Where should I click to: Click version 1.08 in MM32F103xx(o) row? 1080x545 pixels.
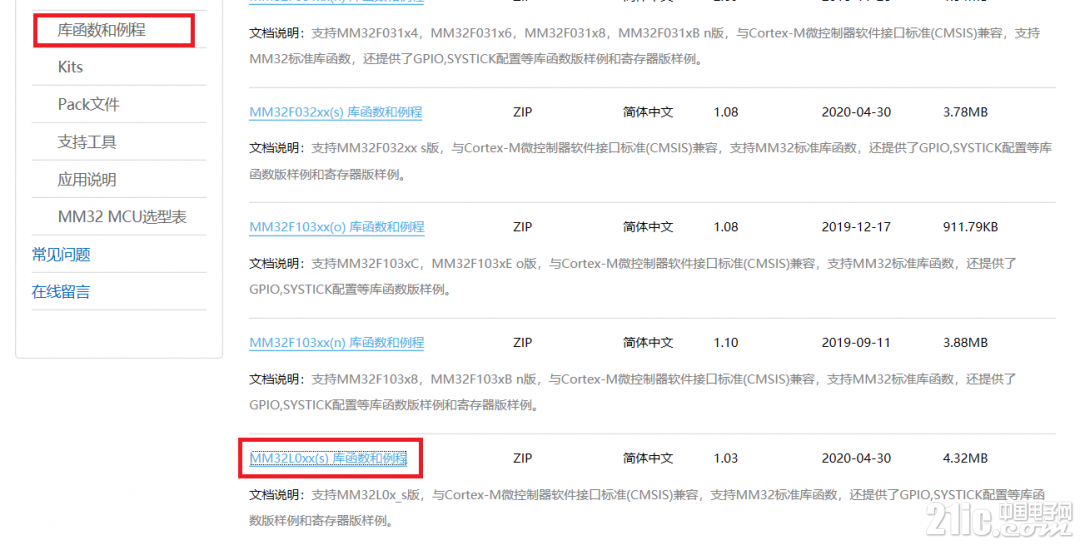726,227
